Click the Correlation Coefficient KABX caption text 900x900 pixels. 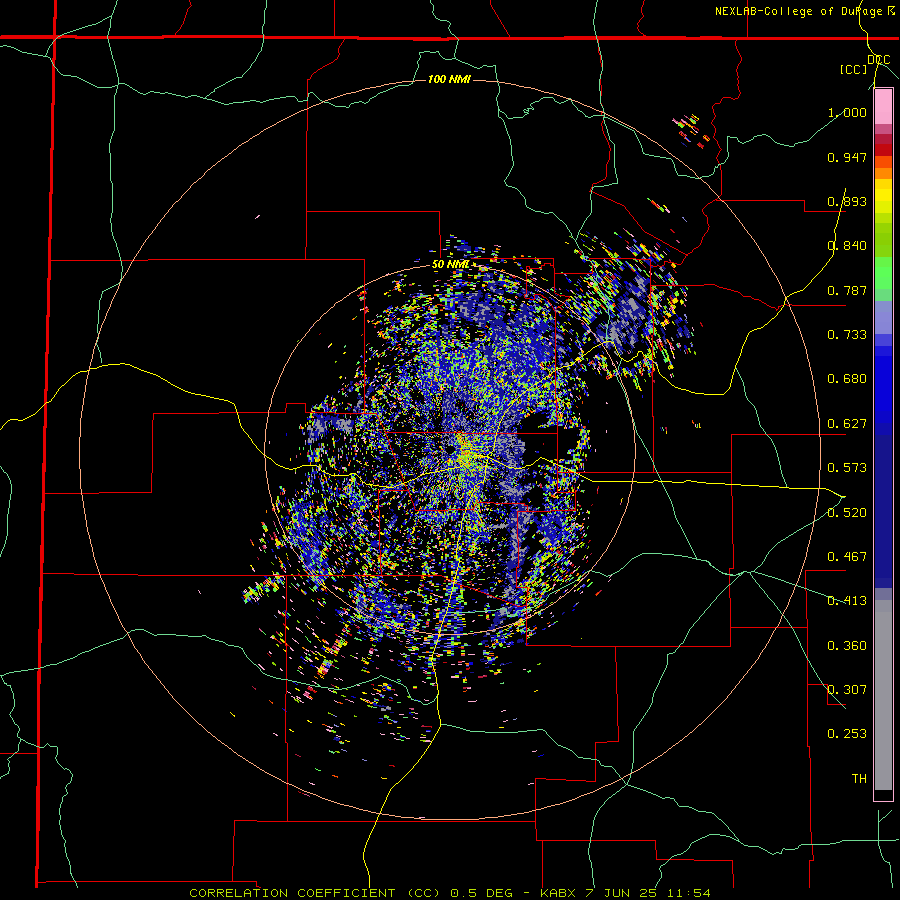point(450,893)
